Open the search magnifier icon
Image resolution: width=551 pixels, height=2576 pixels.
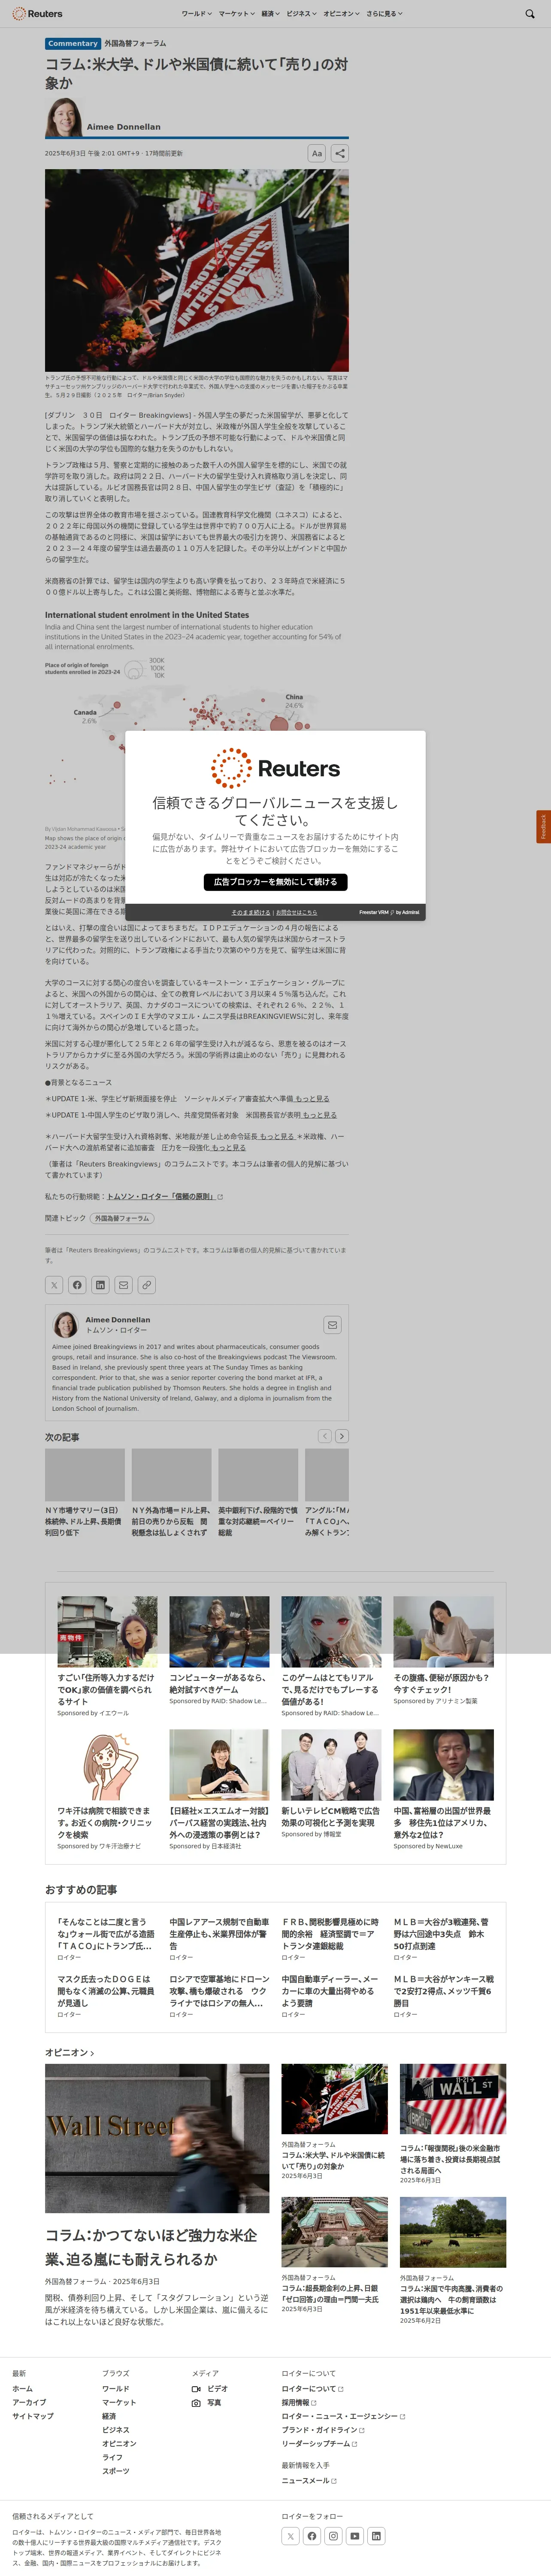coord(530,14)
